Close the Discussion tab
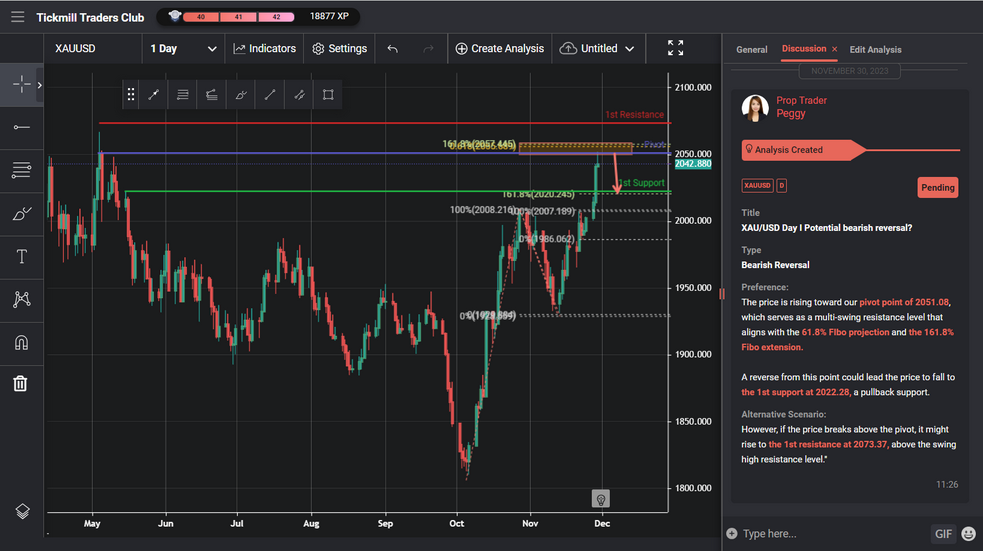This screenshot has width=985, height=551. (834, 49)
